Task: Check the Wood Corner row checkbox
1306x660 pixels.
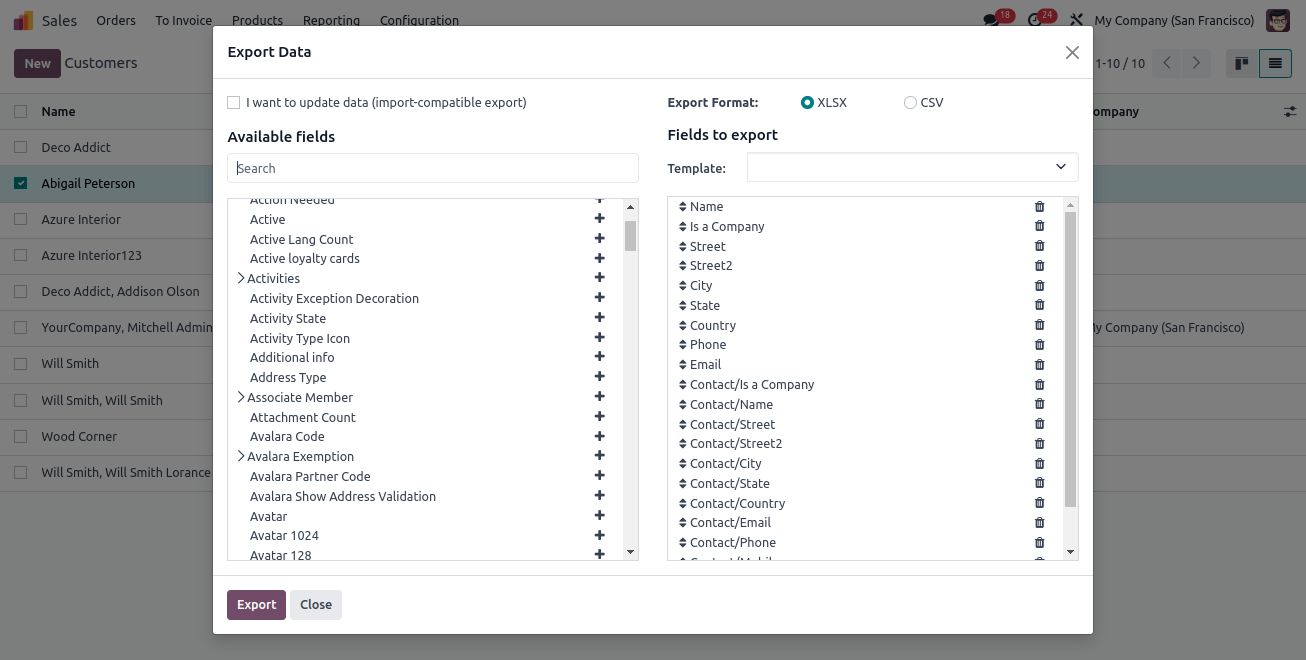Action: point(21,436)
